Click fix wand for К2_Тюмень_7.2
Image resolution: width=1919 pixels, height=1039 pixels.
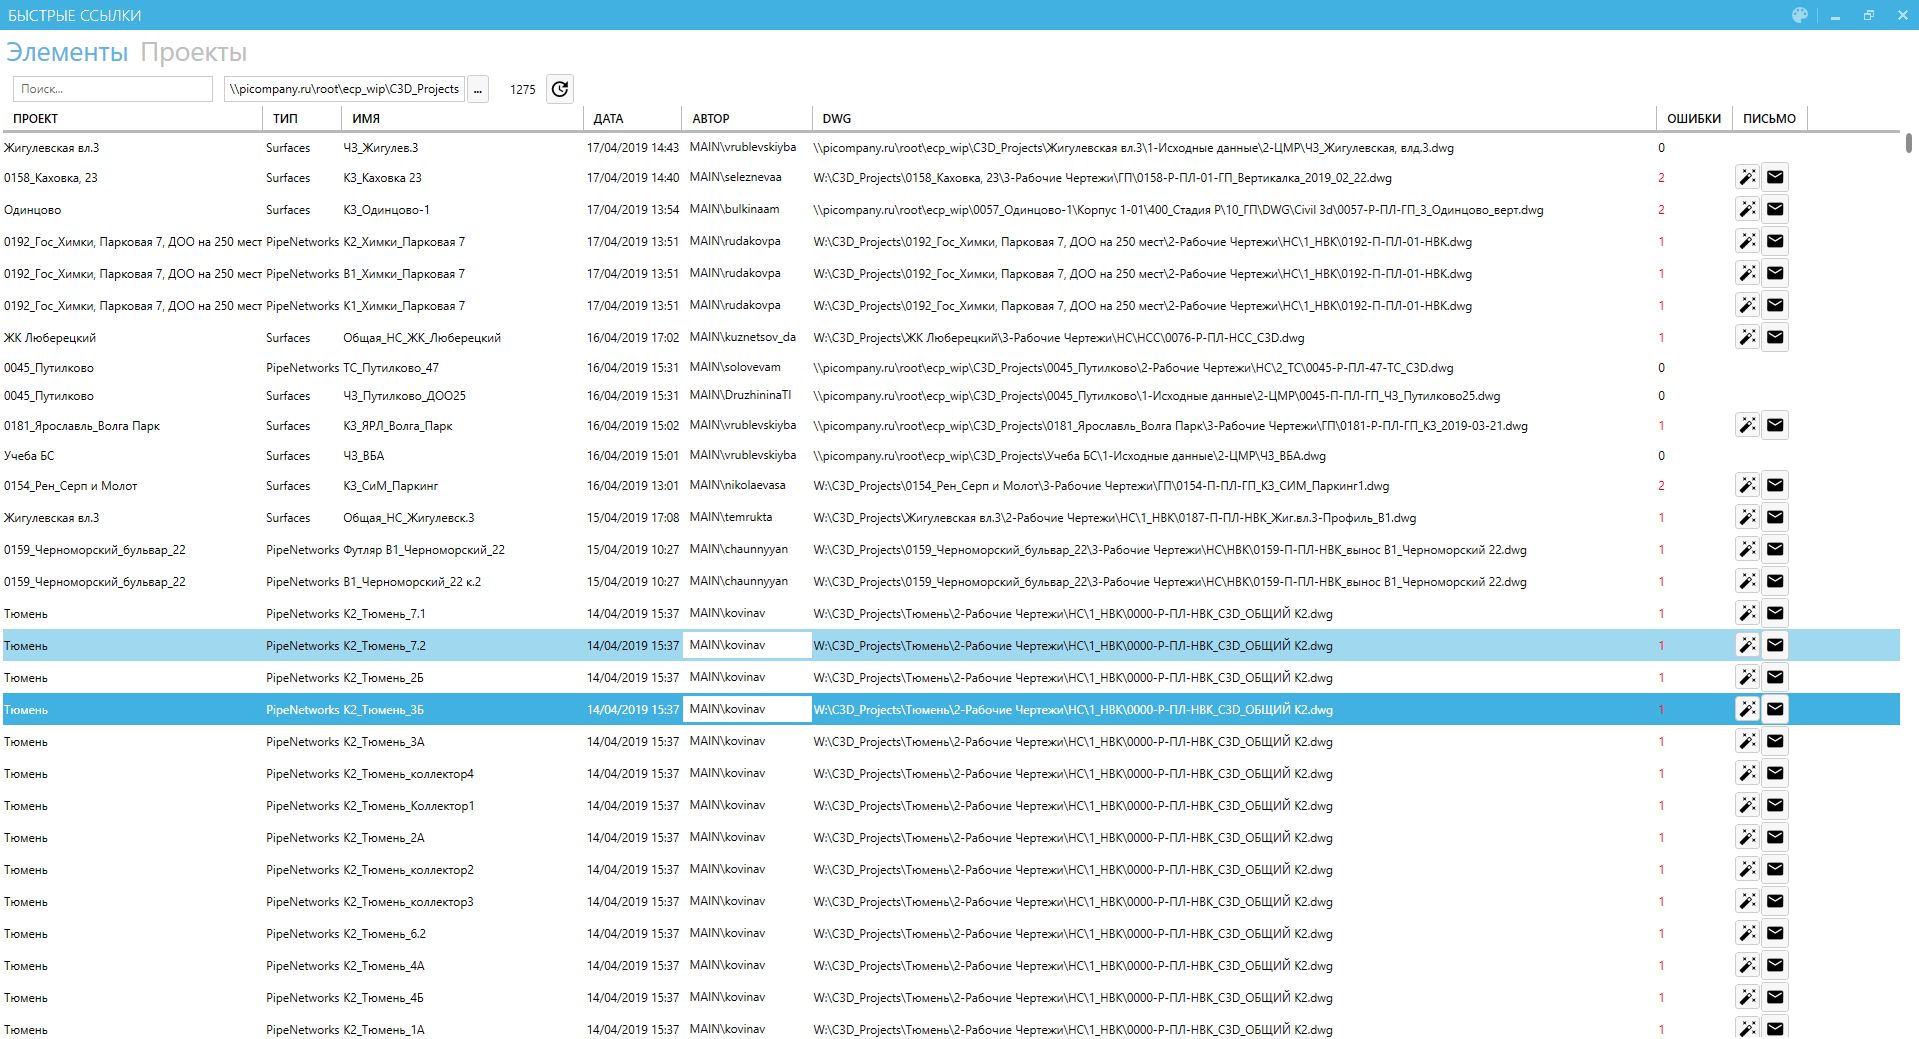[1747, 645]
